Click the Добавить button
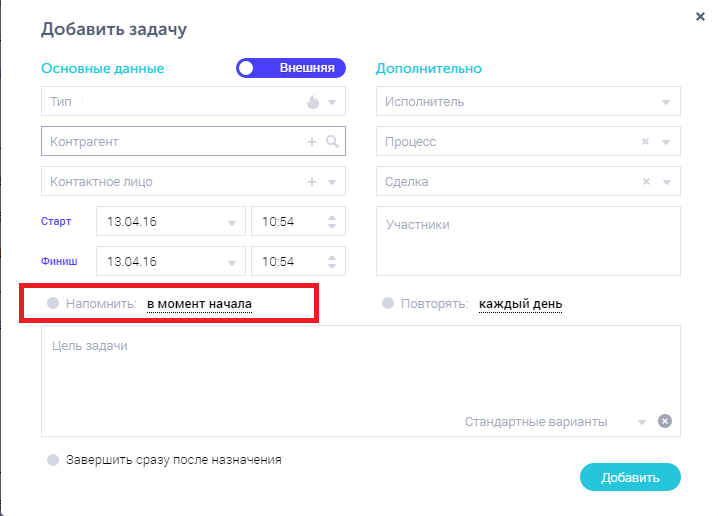This screenshot has height=516, width=718. click(630, 478)
